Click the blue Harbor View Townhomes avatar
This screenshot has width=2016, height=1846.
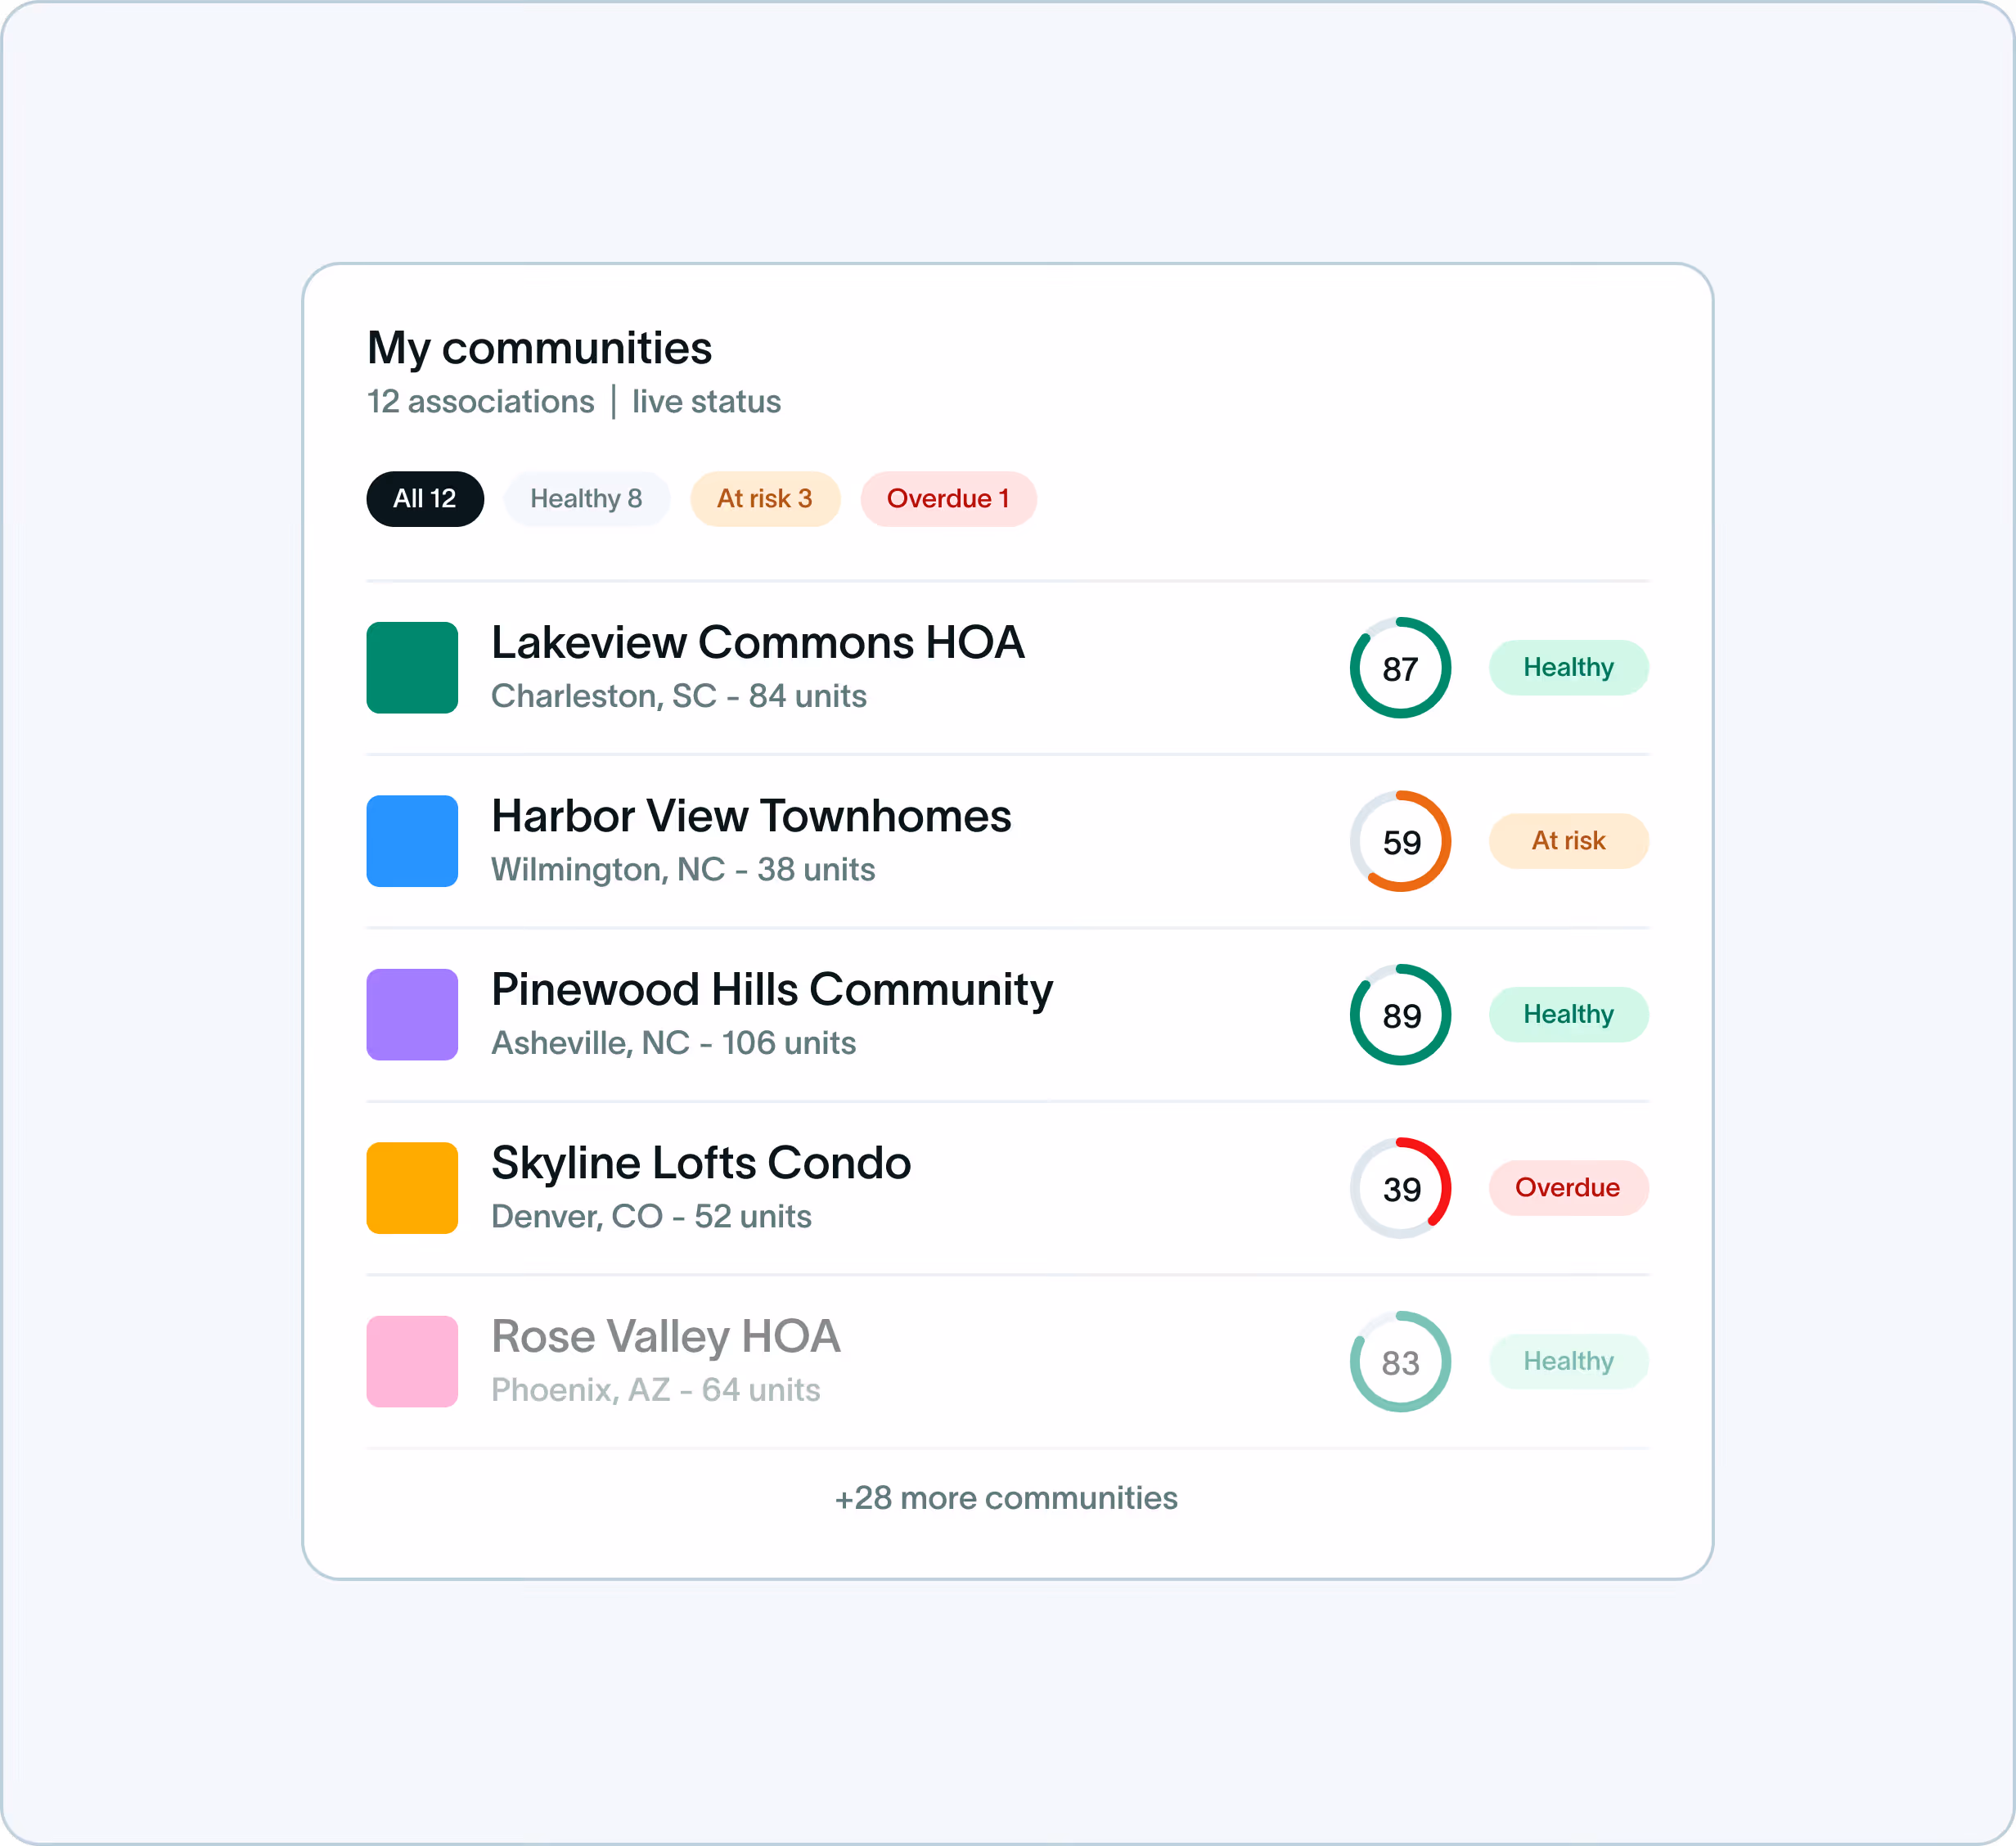[412, 840]
